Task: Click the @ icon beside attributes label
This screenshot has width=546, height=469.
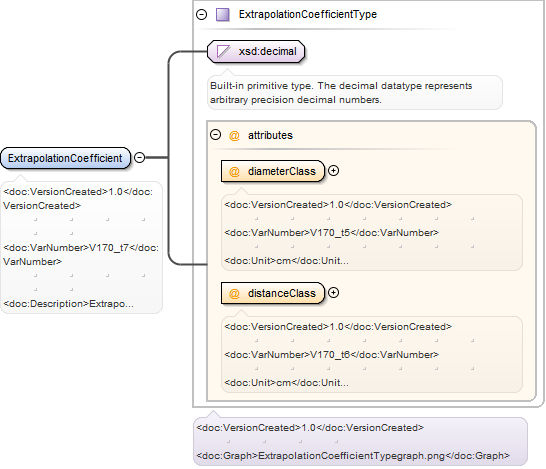Action: pos(234,135)
